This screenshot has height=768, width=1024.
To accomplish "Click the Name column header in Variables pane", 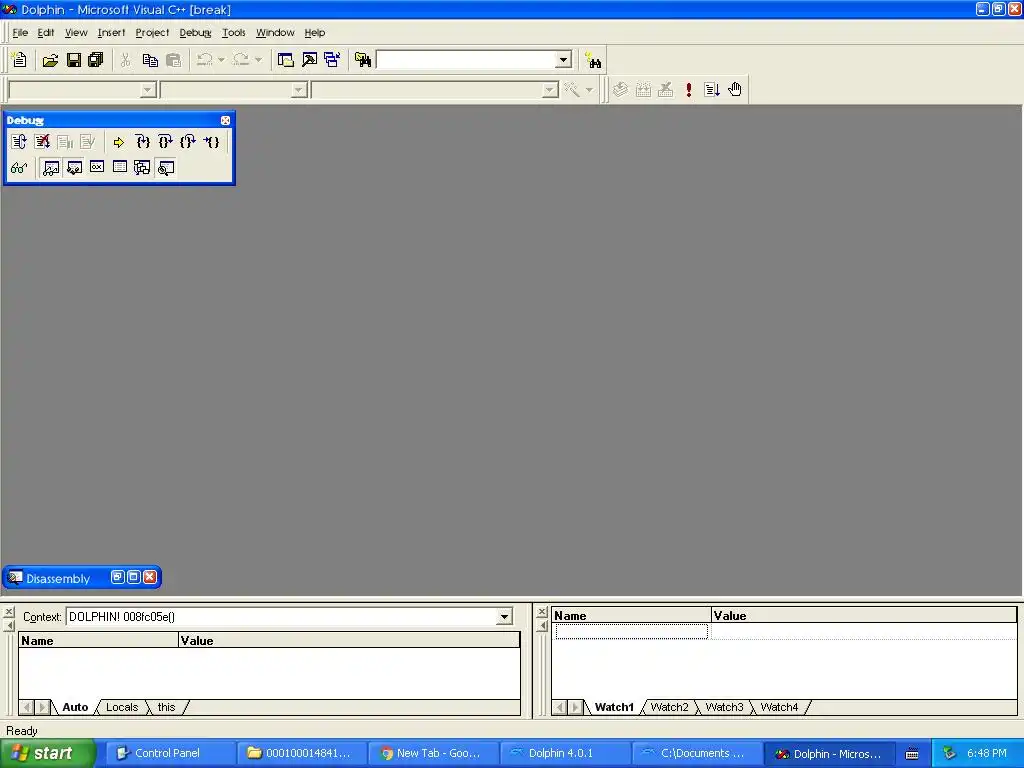I will coord(98,641).
